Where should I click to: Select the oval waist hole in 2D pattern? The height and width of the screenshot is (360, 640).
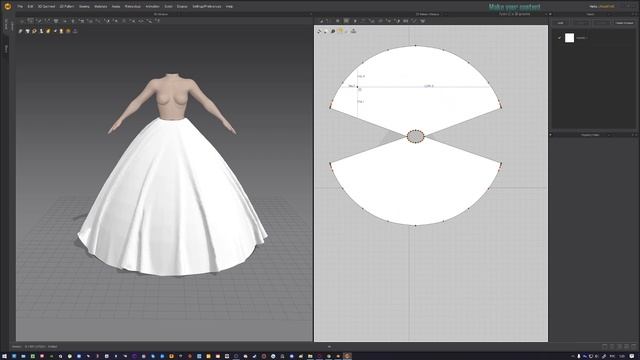point(416,136)
